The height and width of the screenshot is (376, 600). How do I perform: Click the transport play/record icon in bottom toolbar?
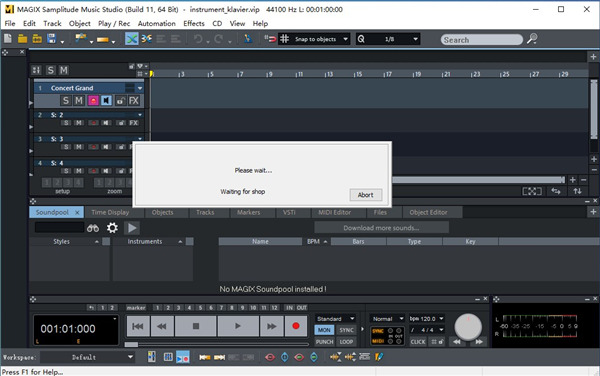(183, 357)
